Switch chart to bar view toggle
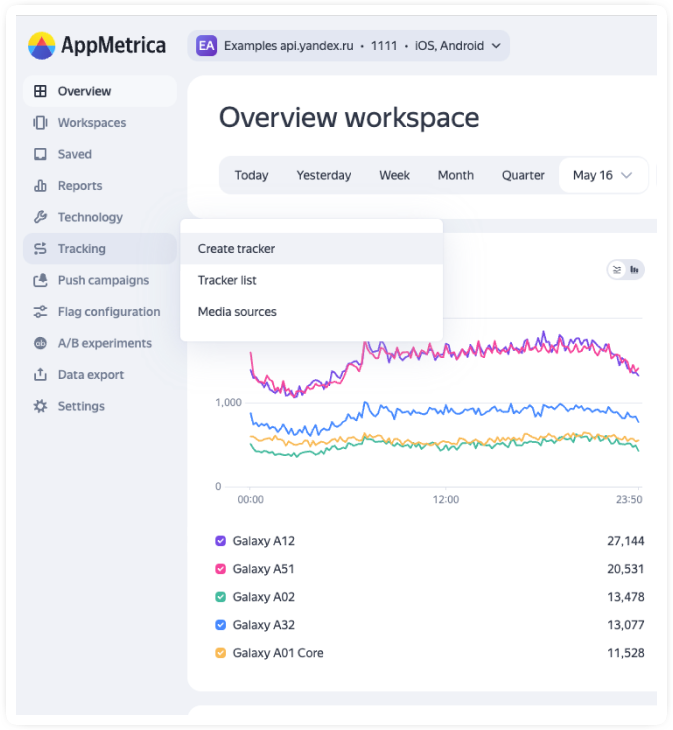The width and height of the screenshot is (673, 730). [x=635, y=270]
